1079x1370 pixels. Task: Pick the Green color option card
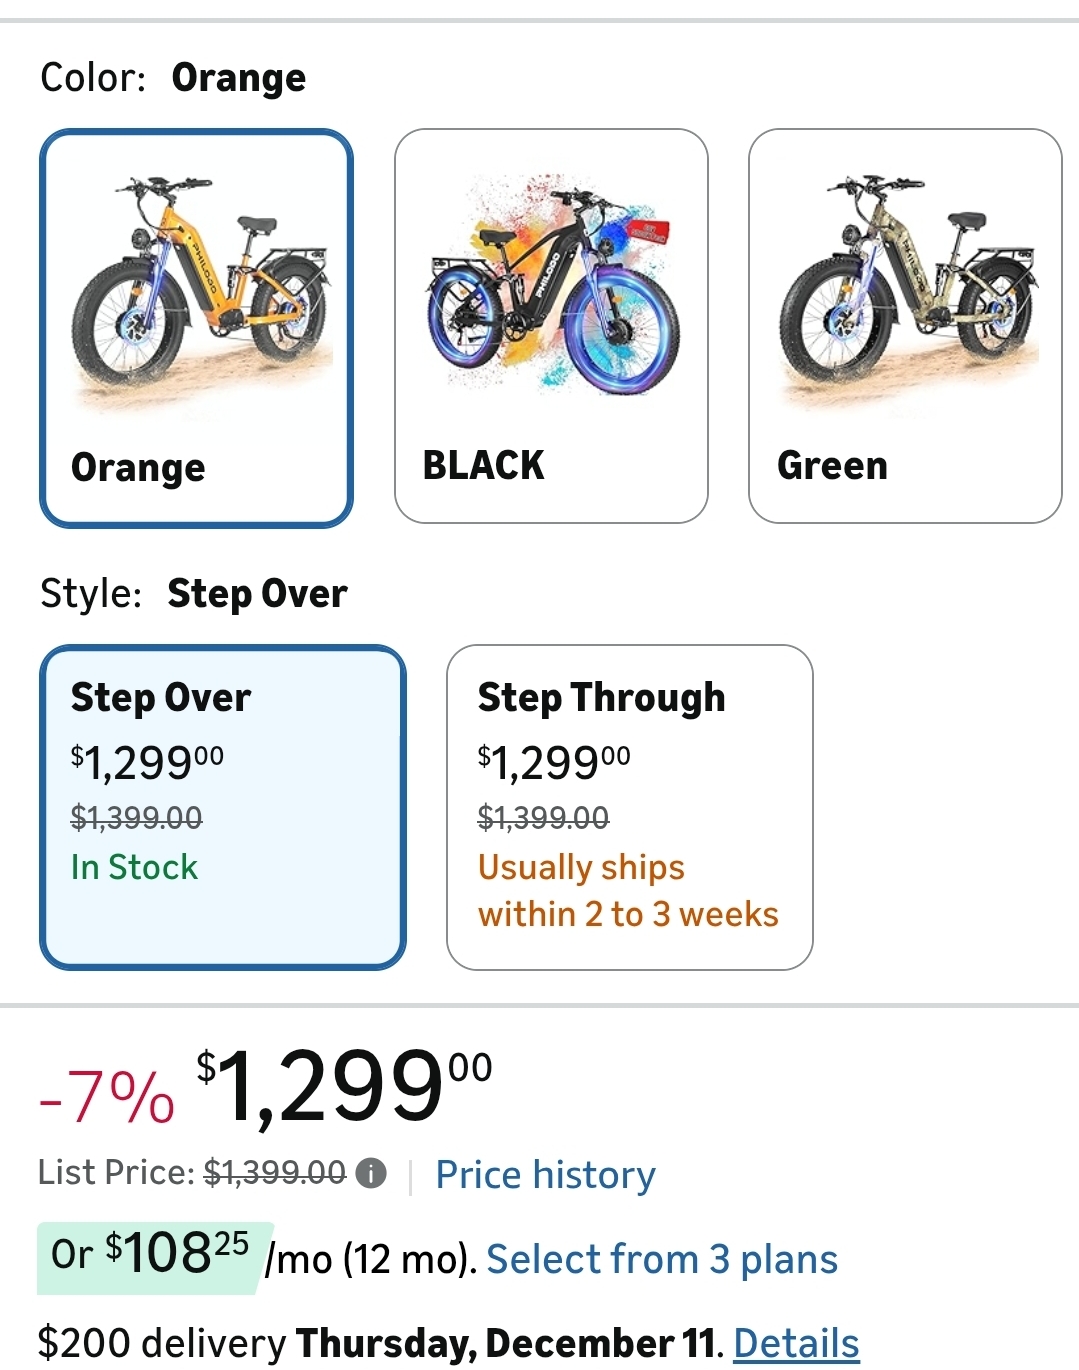905,465
